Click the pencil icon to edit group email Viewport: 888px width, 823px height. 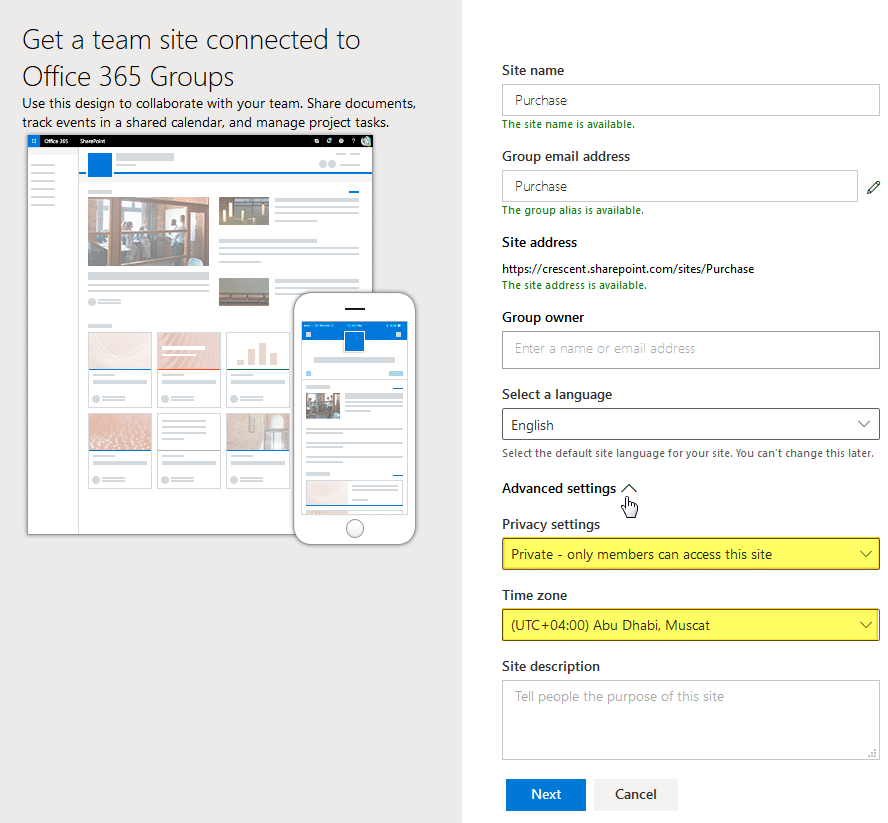[873, 187]
